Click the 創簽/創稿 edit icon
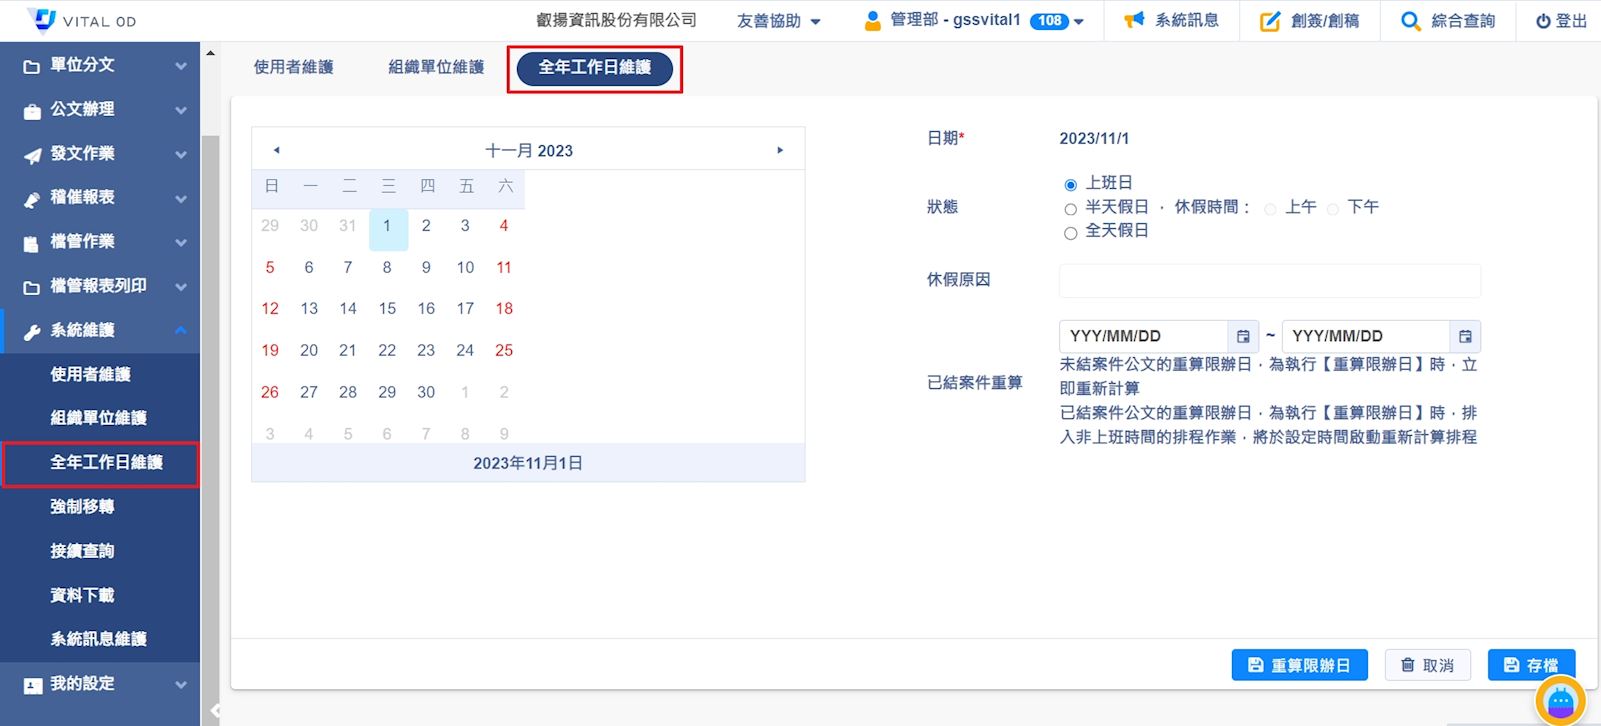Screen dimensions: 1601x726 pyautogui.click(x=1269, y=21)
